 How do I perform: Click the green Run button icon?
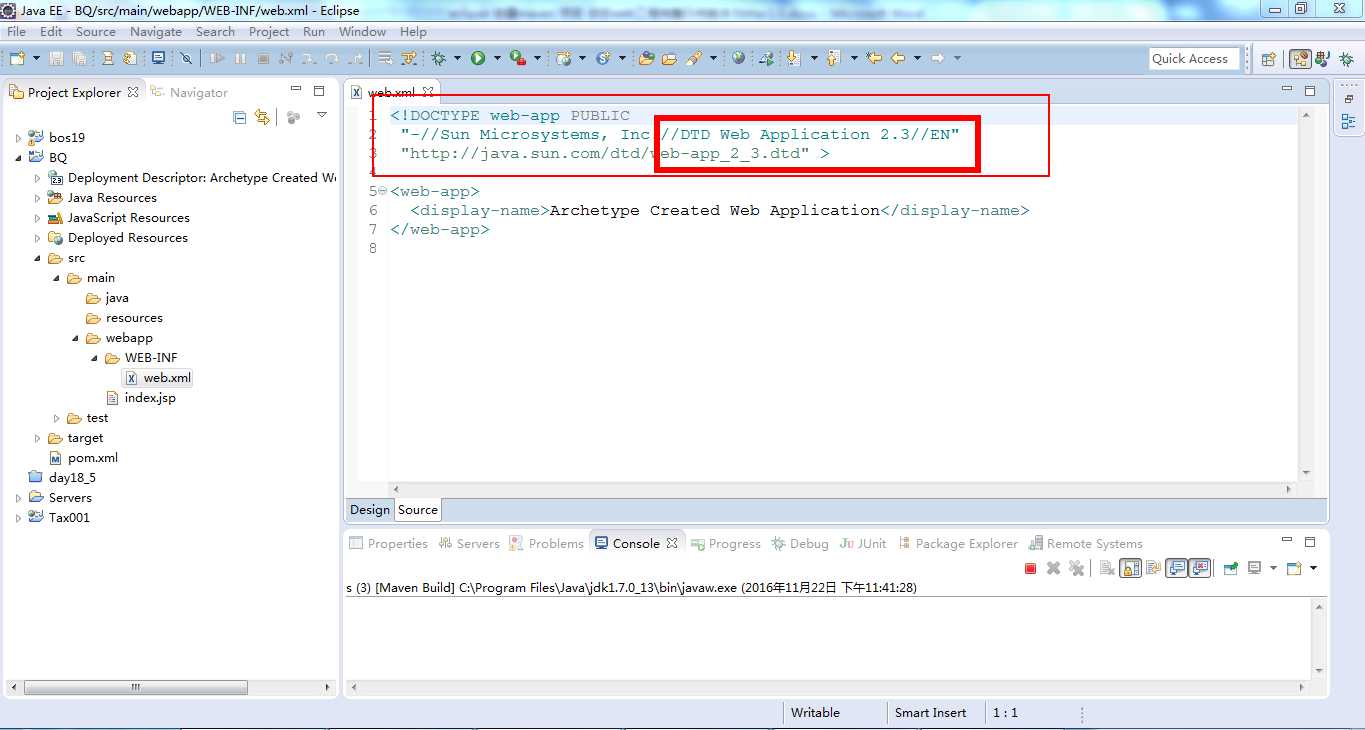coord(478,58)
